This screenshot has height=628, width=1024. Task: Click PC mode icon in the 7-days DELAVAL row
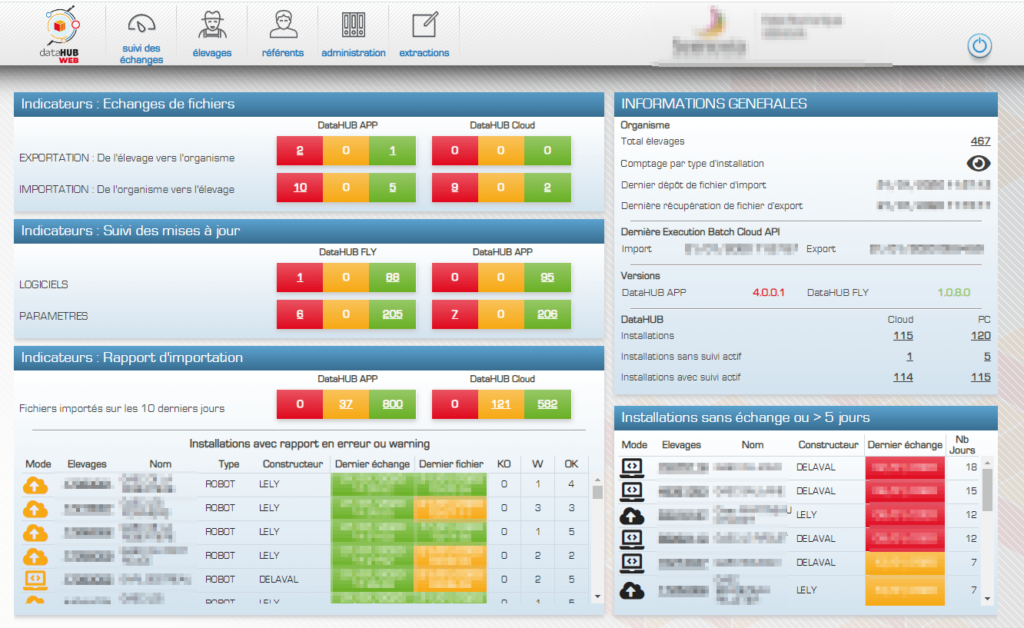coord(632,562)
